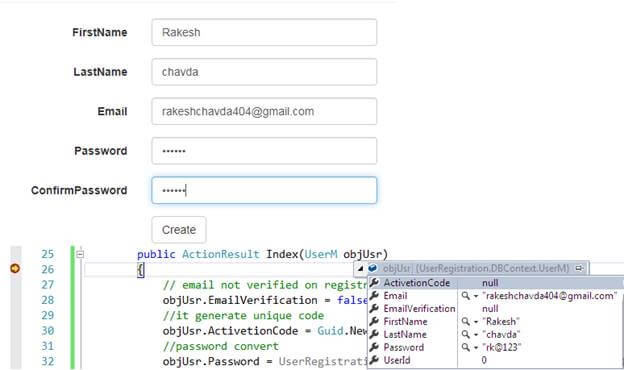The width and height of the screenshot is (624, 370).
Task: Click the UserId value 0
Action: (484, 360)
